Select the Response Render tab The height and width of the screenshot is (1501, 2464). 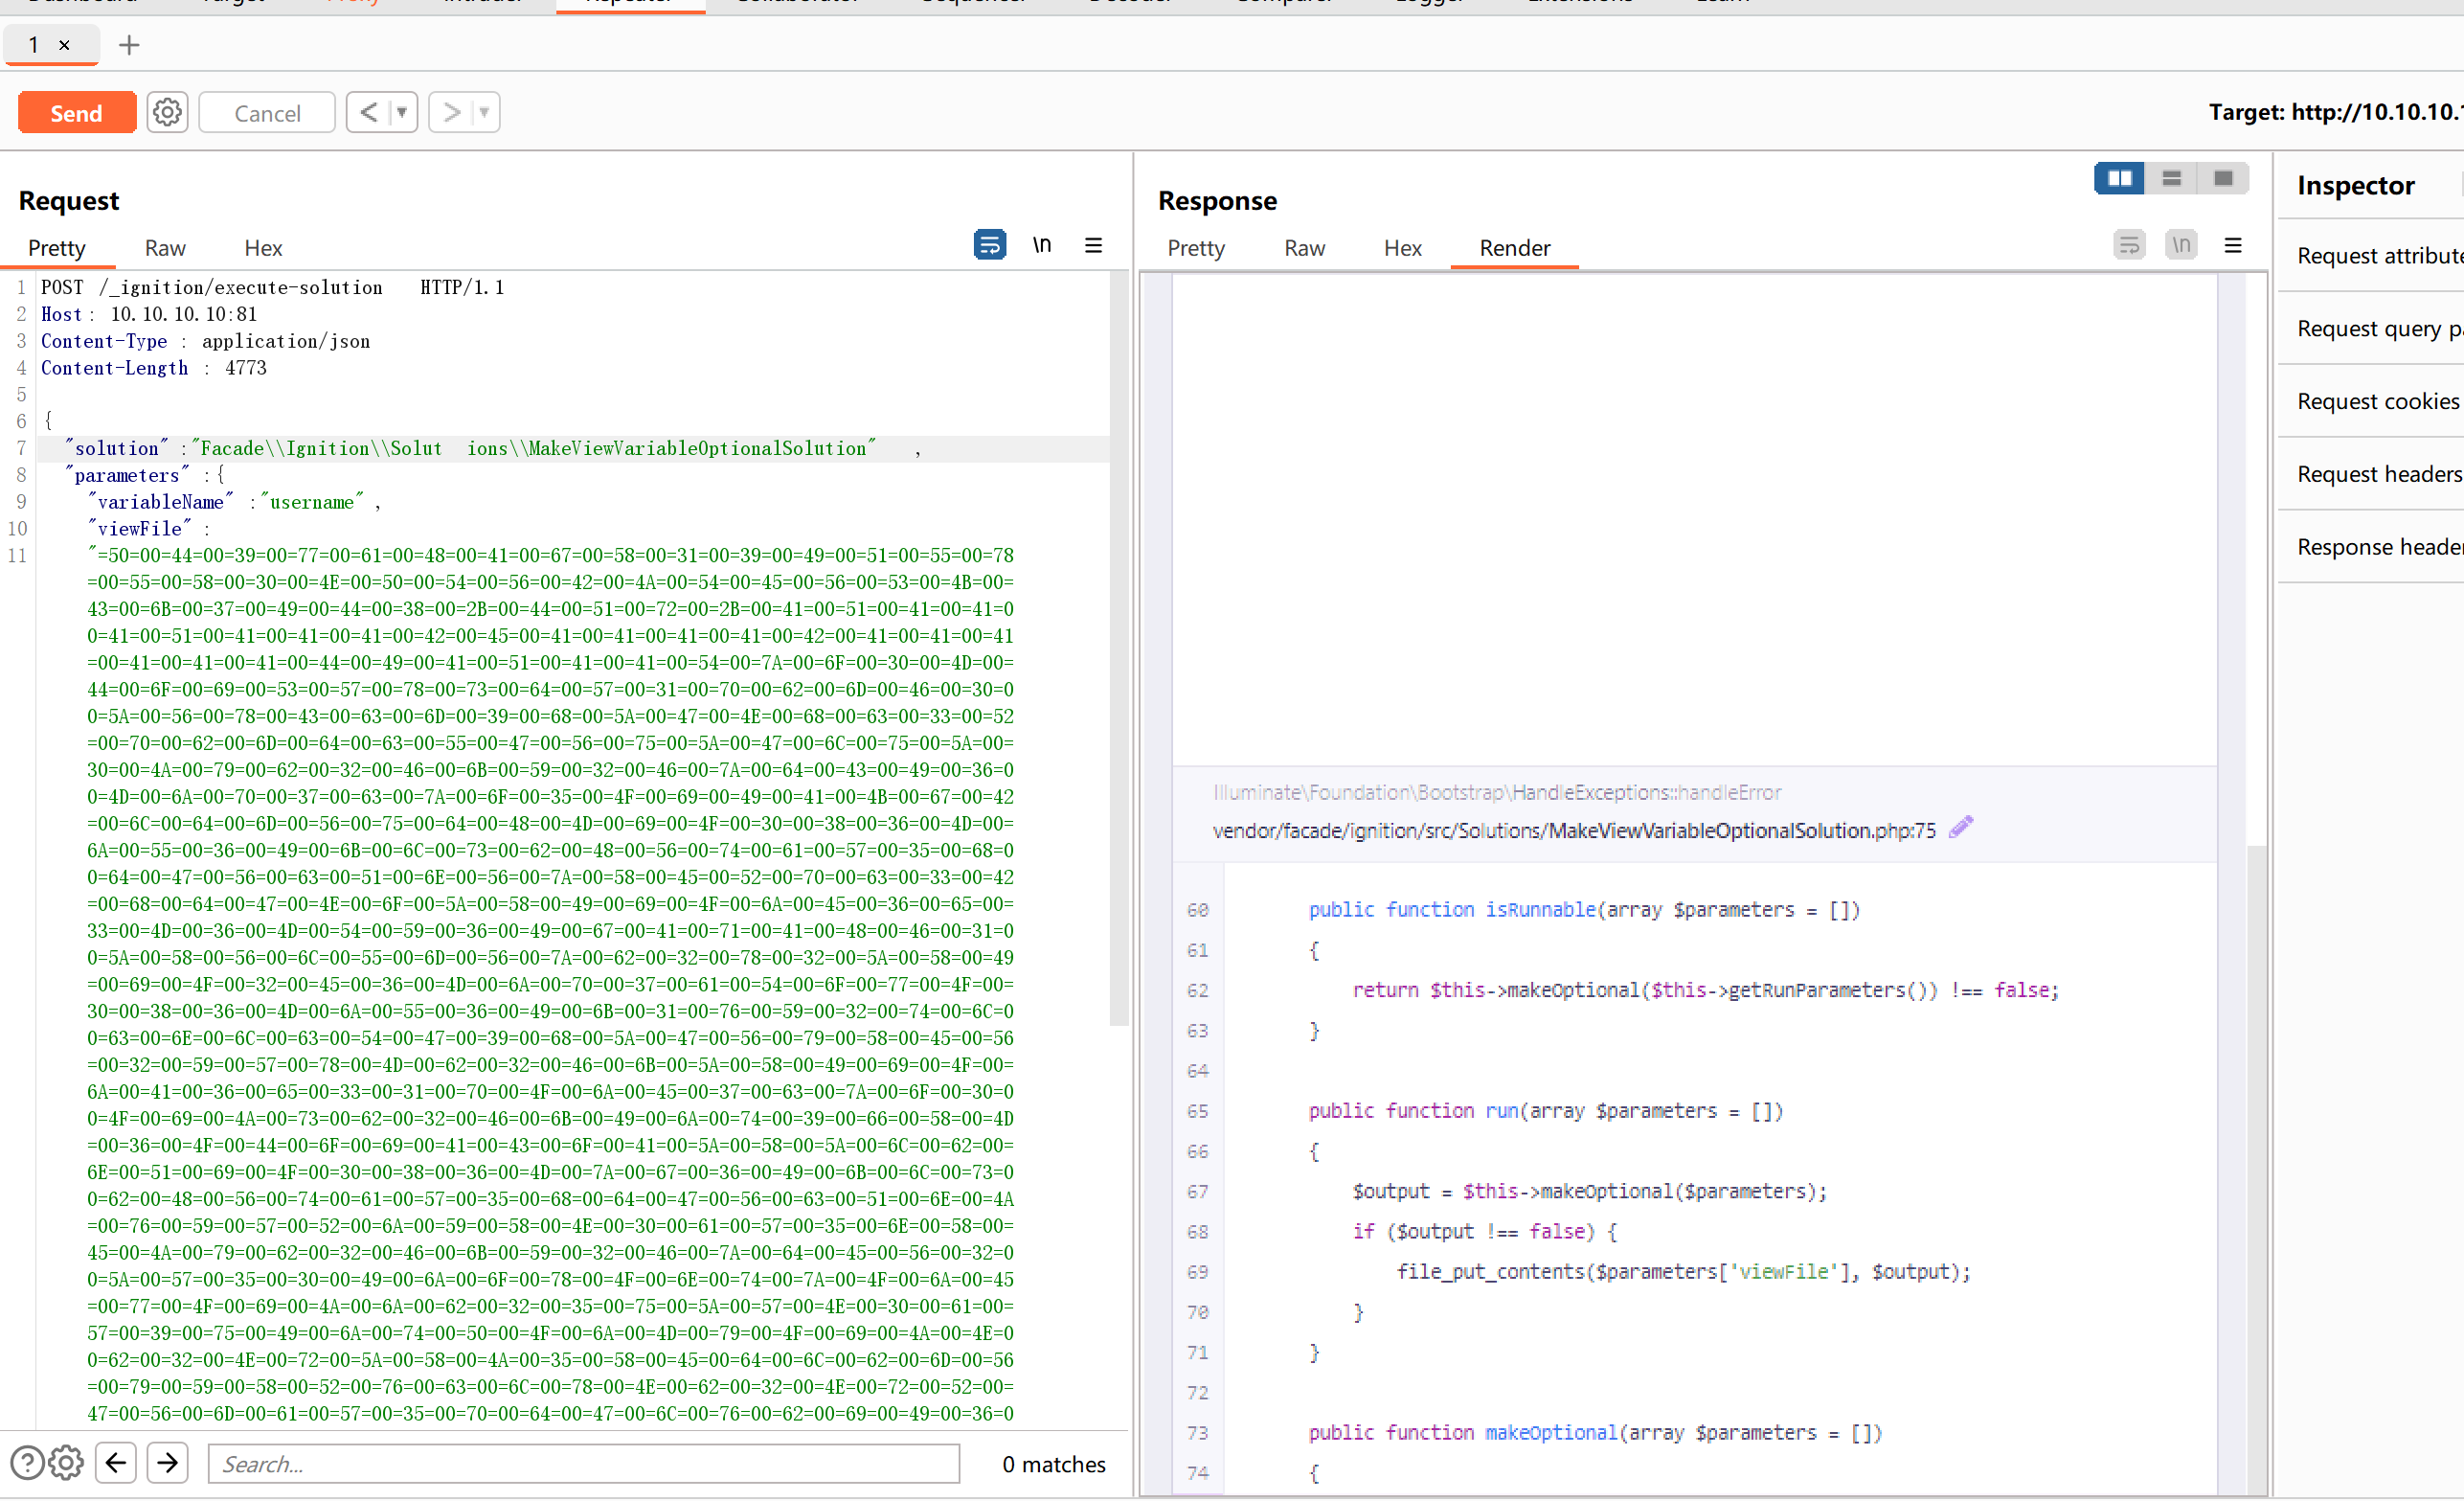1515,248
